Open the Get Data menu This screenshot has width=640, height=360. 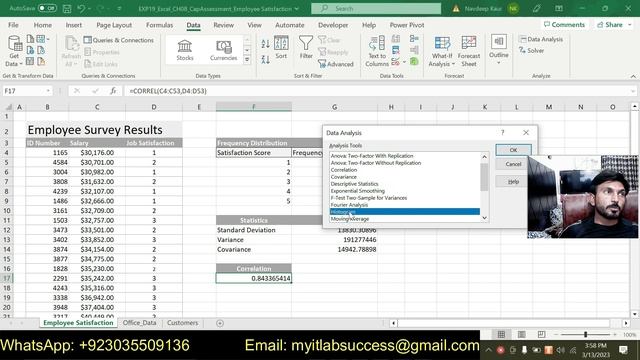[x=14, y=51]
